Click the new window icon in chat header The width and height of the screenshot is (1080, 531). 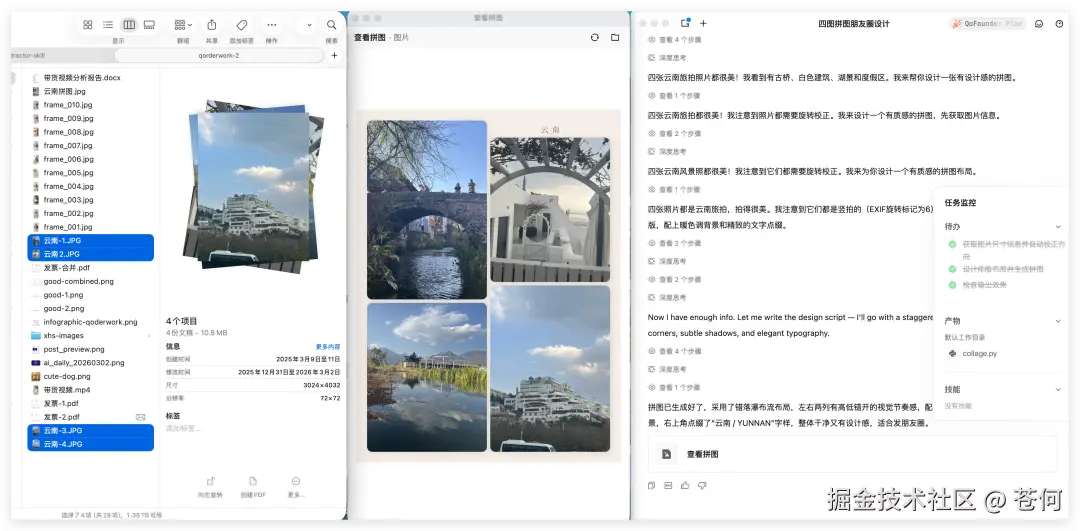click(685, 23)
